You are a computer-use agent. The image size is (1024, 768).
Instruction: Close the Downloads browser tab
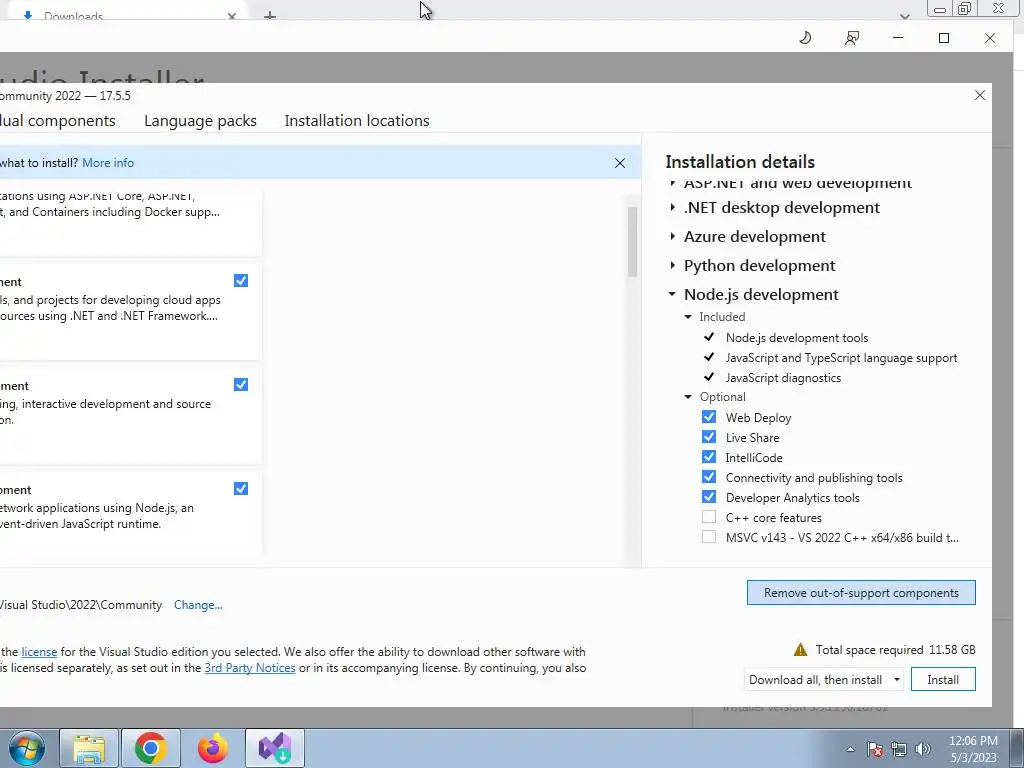(x=232, y=16)
